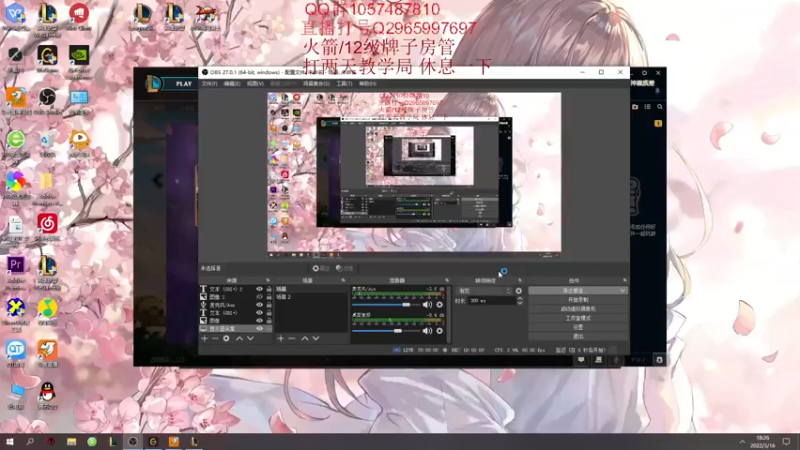Open source properties gear in Sources toolbar
The height and width of the screenshot is (450, 800).
point(226,338)
